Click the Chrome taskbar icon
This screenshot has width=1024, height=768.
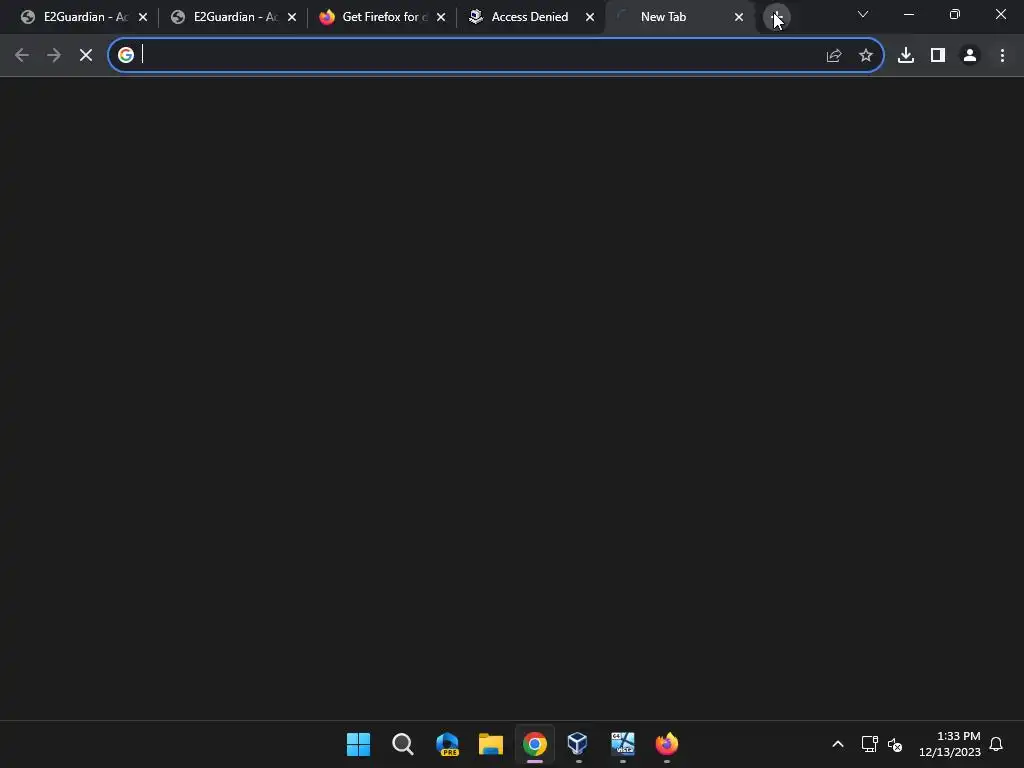[534, 744]
